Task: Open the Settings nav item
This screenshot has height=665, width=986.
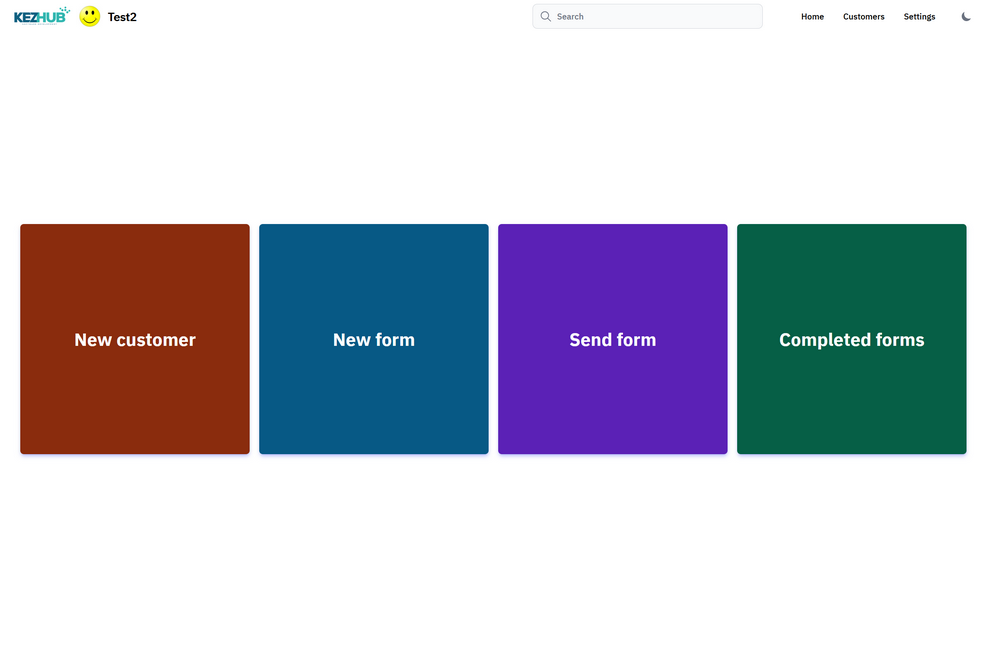Action: 919,17
